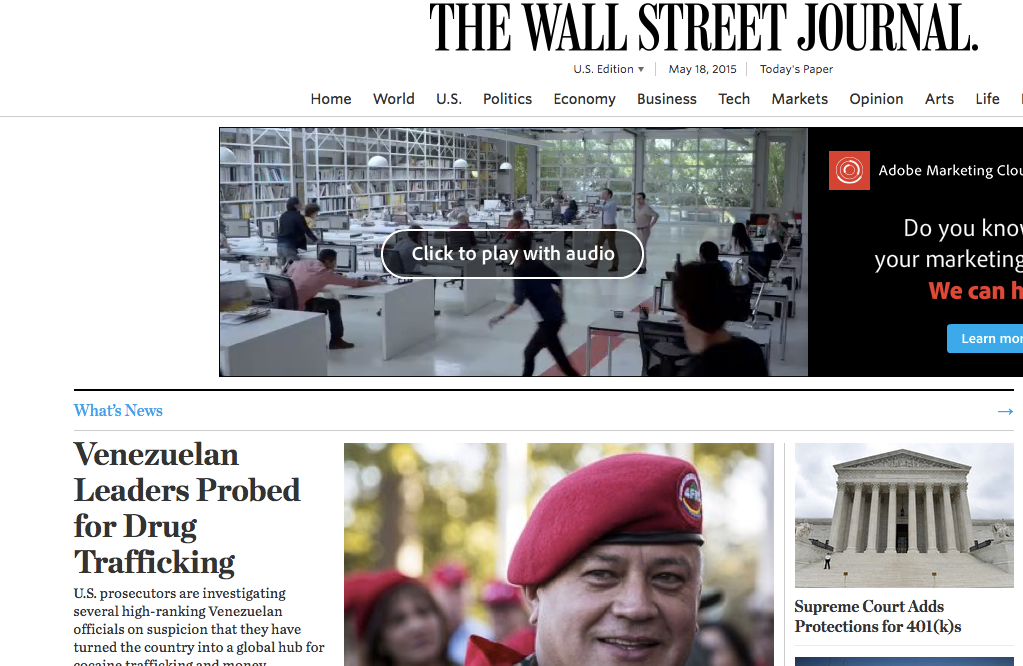
Task: Open the Home navigation item
Action: [331, 99]
